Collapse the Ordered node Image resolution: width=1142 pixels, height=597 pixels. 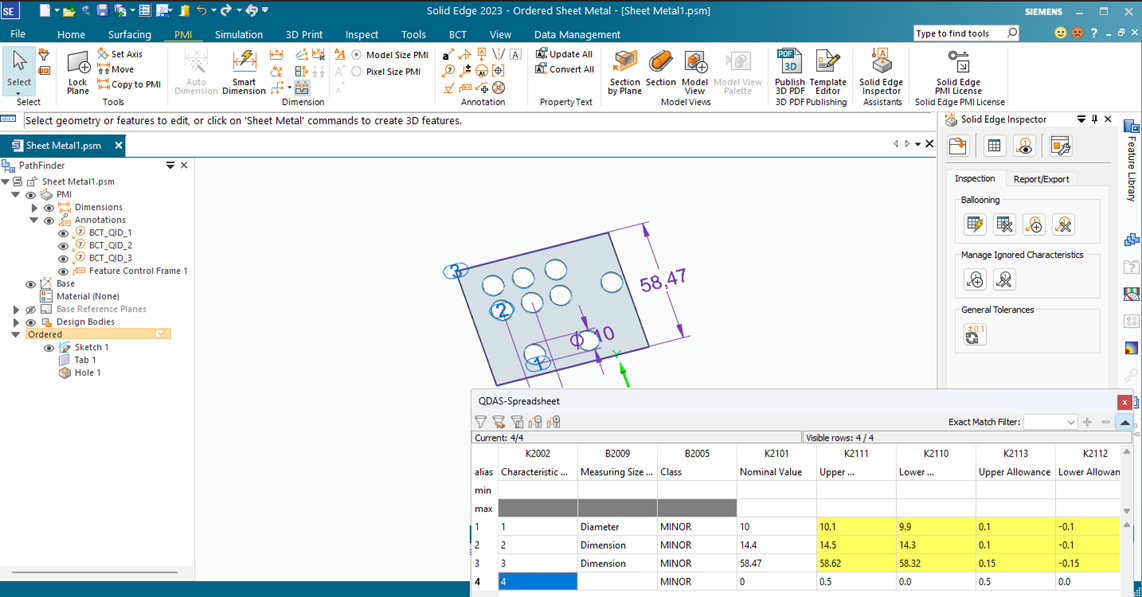tap(15, 334)
